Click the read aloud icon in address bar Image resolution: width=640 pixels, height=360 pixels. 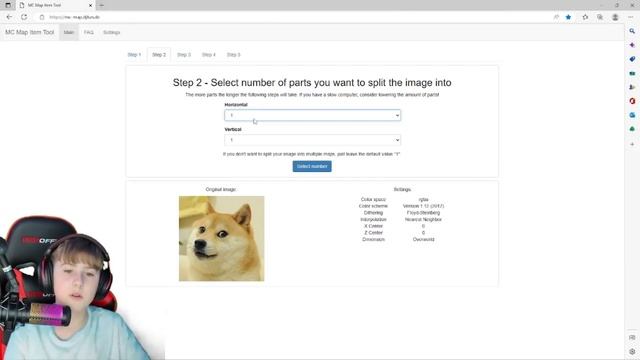pyautogui.click(x=556, y=17)
